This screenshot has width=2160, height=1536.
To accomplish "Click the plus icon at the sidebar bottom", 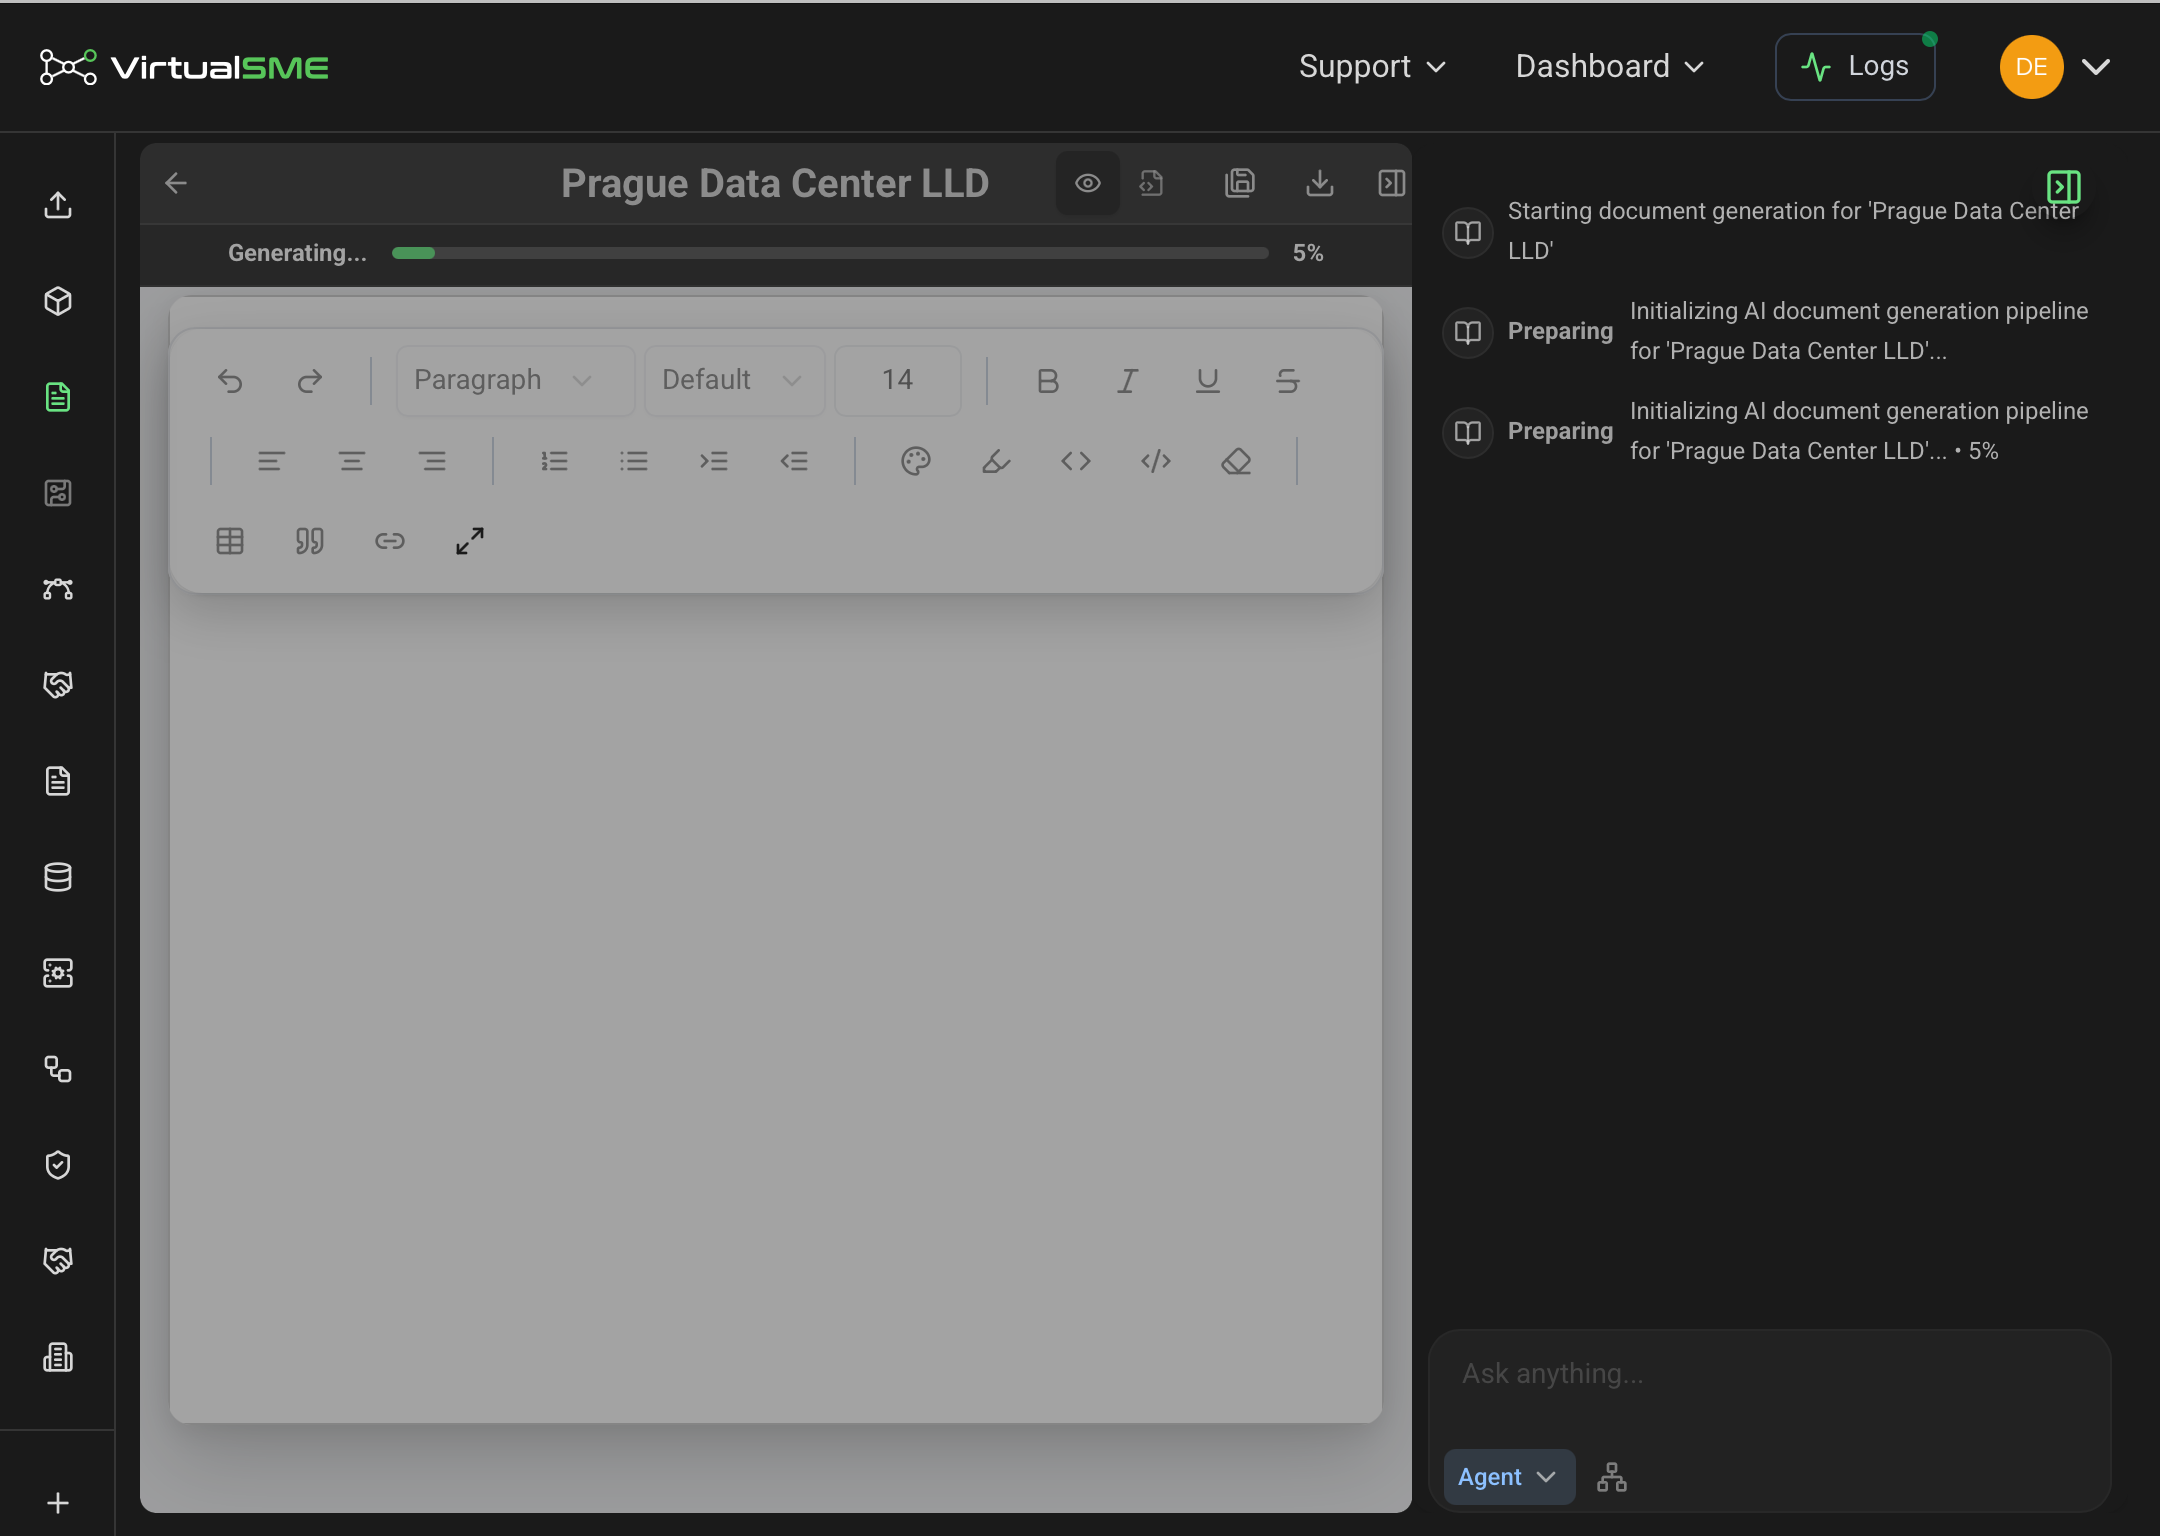I will coord(58,1503).
